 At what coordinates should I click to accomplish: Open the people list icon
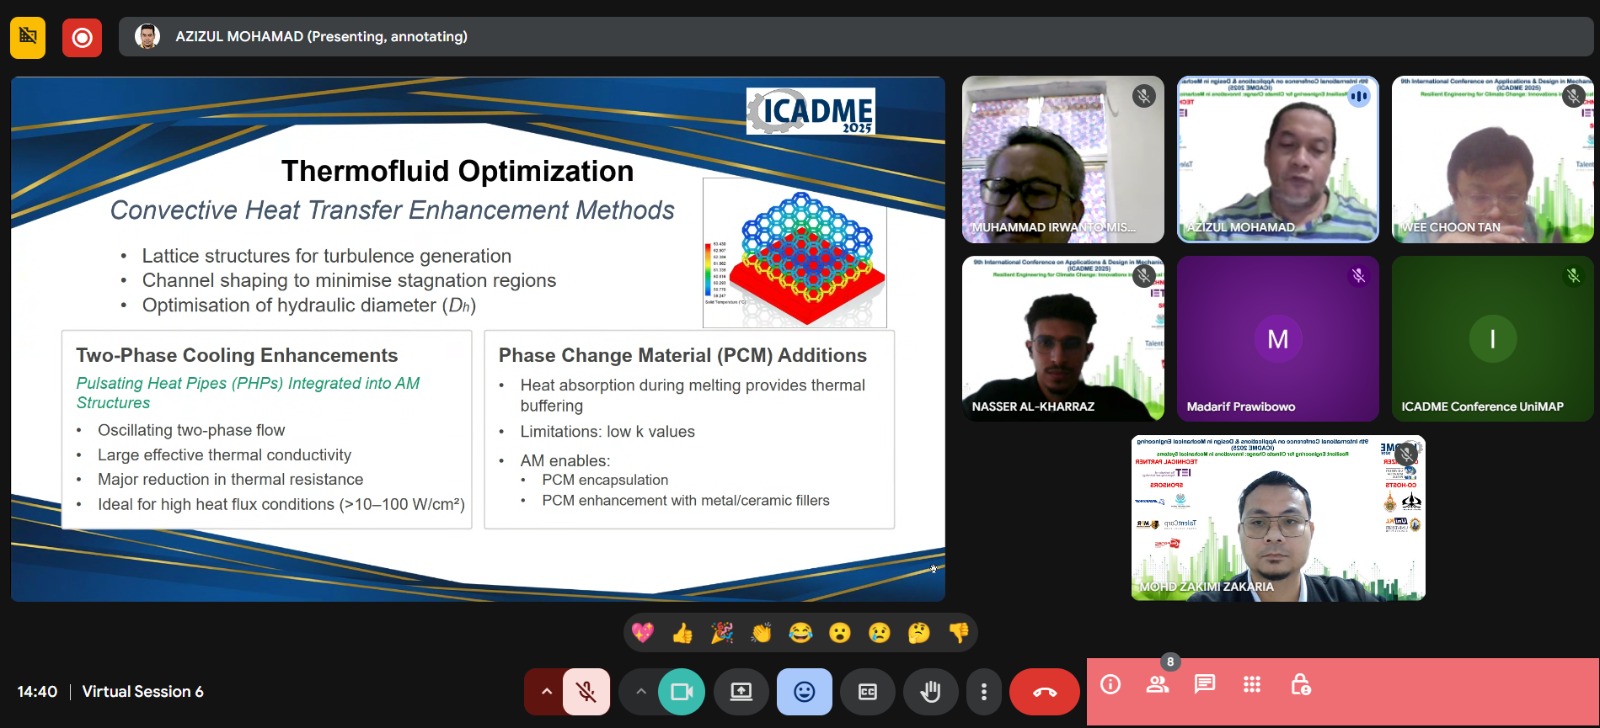pos(1158,685)
